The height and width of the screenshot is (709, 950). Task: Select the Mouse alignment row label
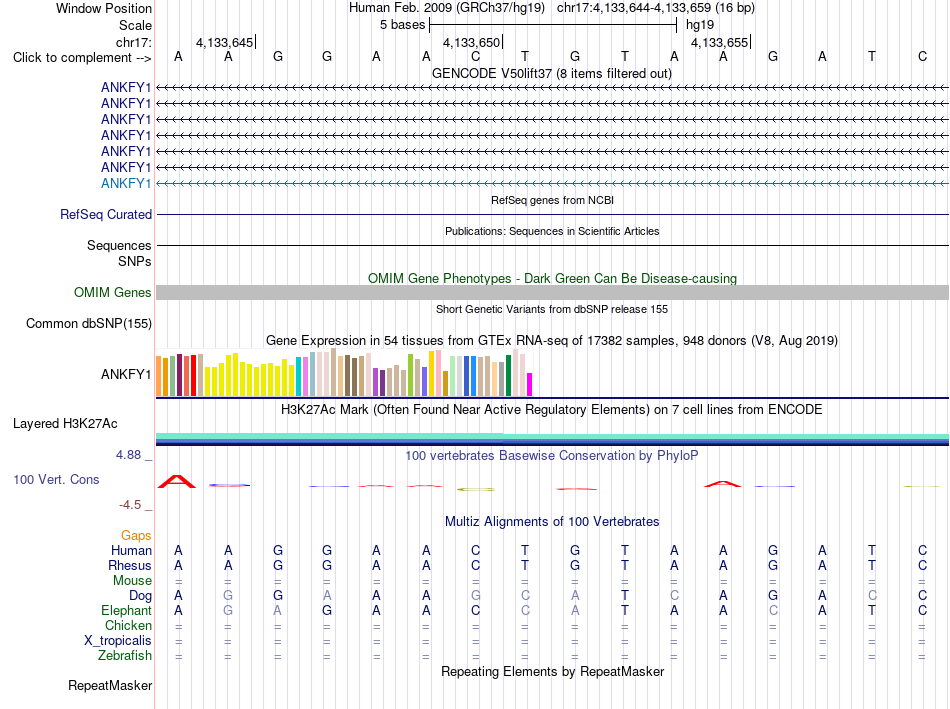click(132, 581)
